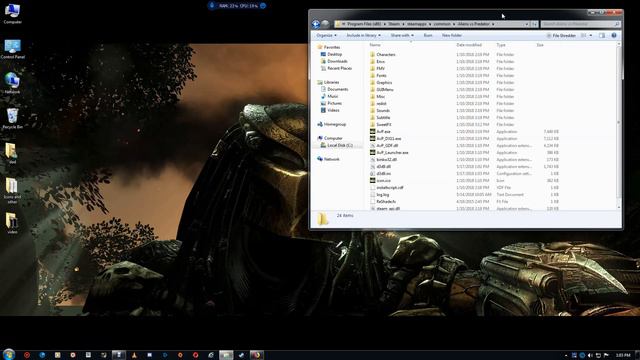Show hidden system tray icons arrow
The height and width of the screenshot is (360, 640).
pyautogui.click(x=566, y=356)
